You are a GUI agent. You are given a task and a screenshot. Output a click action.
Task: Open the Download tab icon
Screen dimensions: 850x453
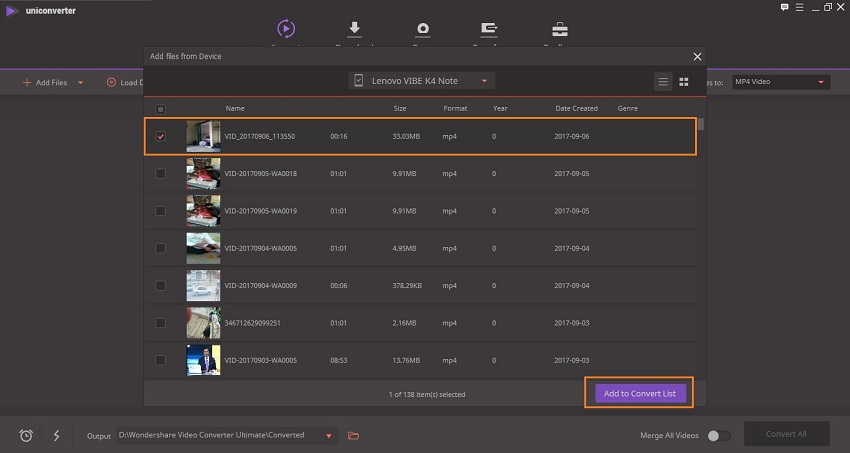pos(355,29)
